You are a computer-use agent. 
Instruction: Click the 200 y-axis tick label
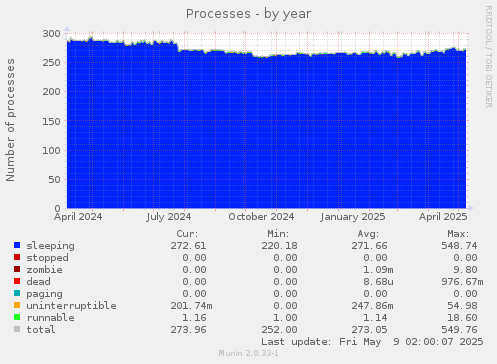[52, 92]
